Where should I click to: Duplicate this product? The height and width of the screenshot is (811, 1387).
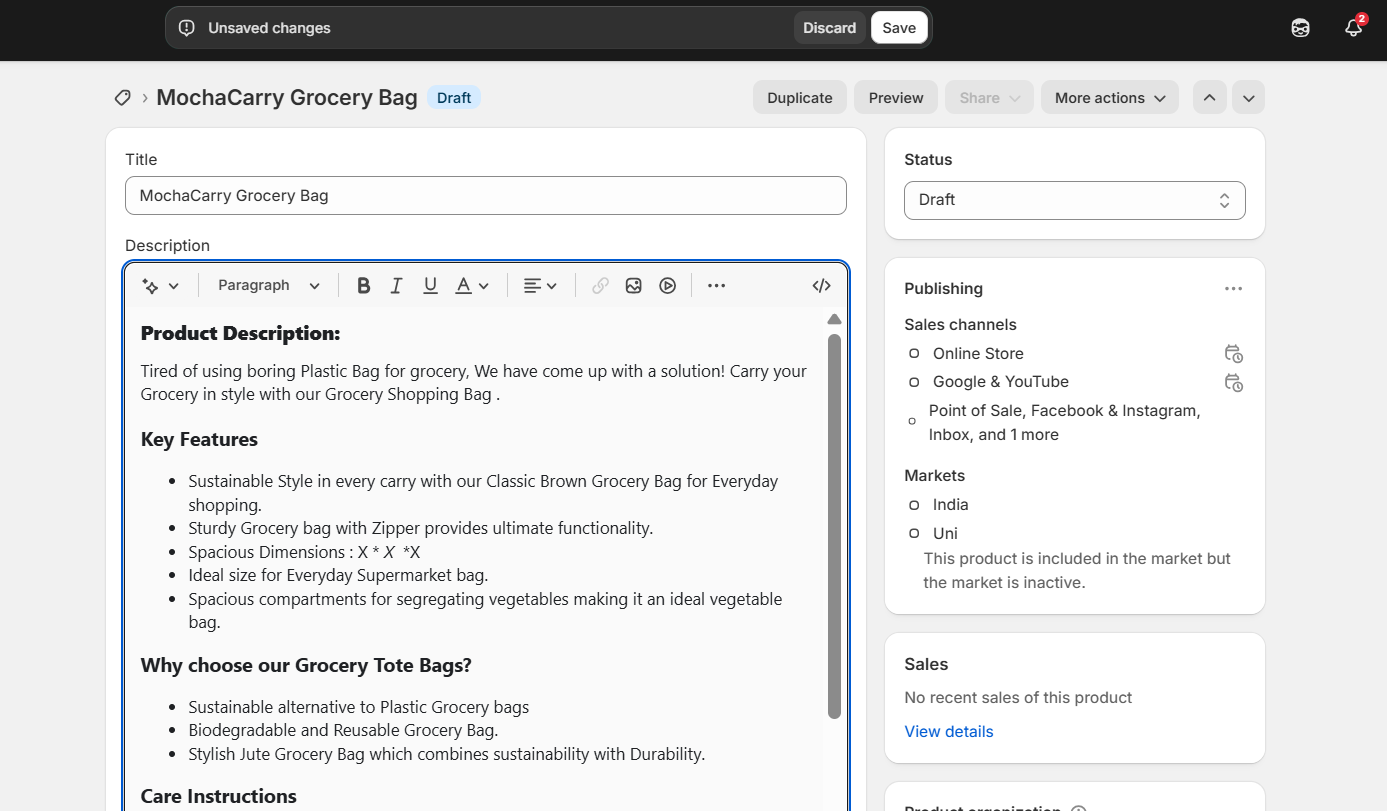click(x=800, y=98)
